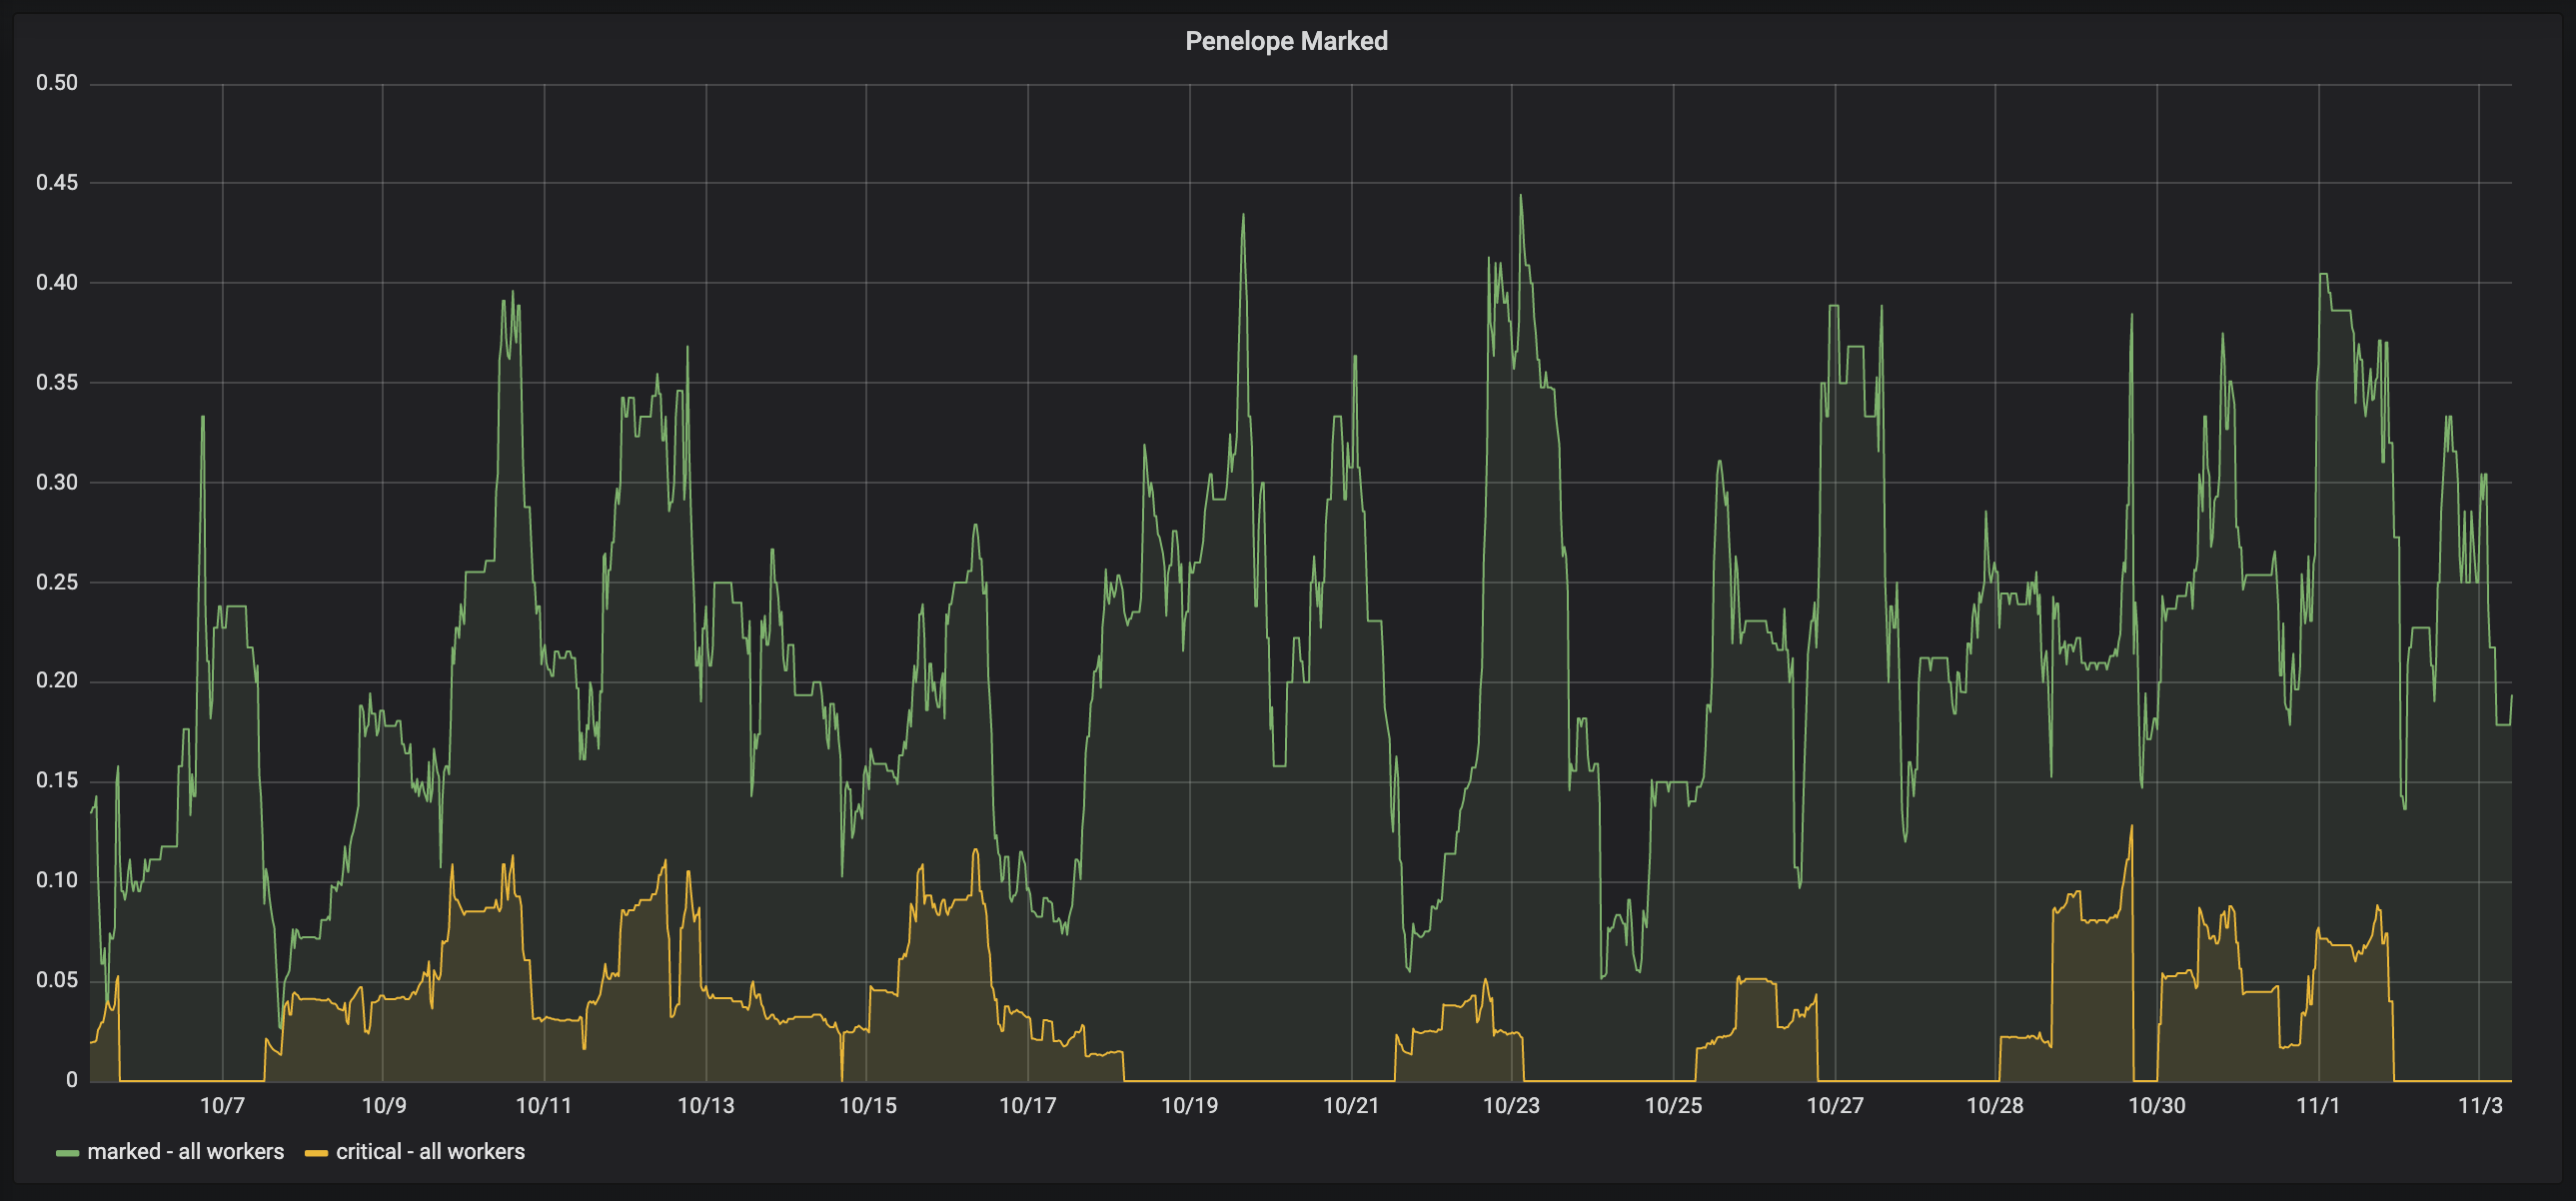Click the 10/19 x-axis date label

[x=1189, y=1106]
